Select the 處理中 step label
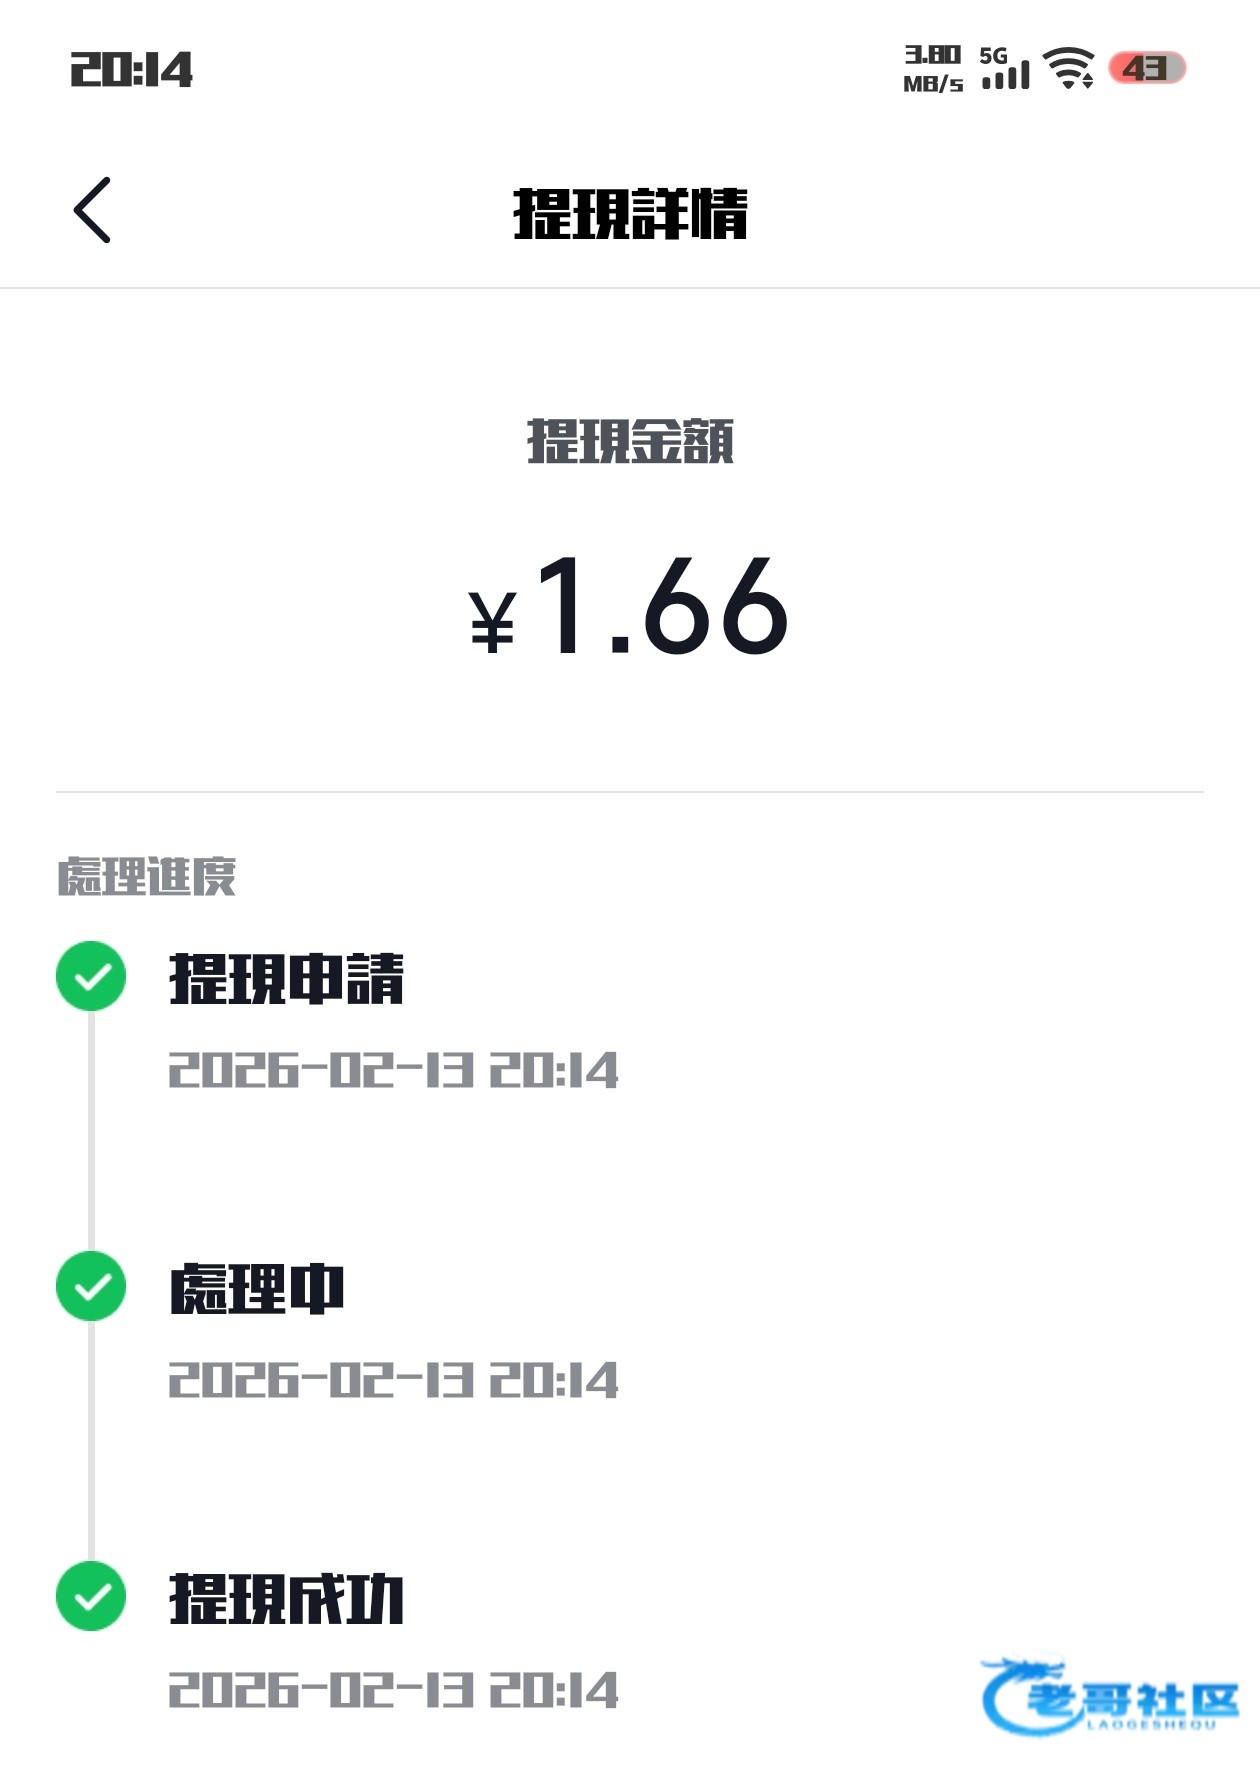The width and height of the screenshot is (1260, 1769). [x=257, y=1288]
